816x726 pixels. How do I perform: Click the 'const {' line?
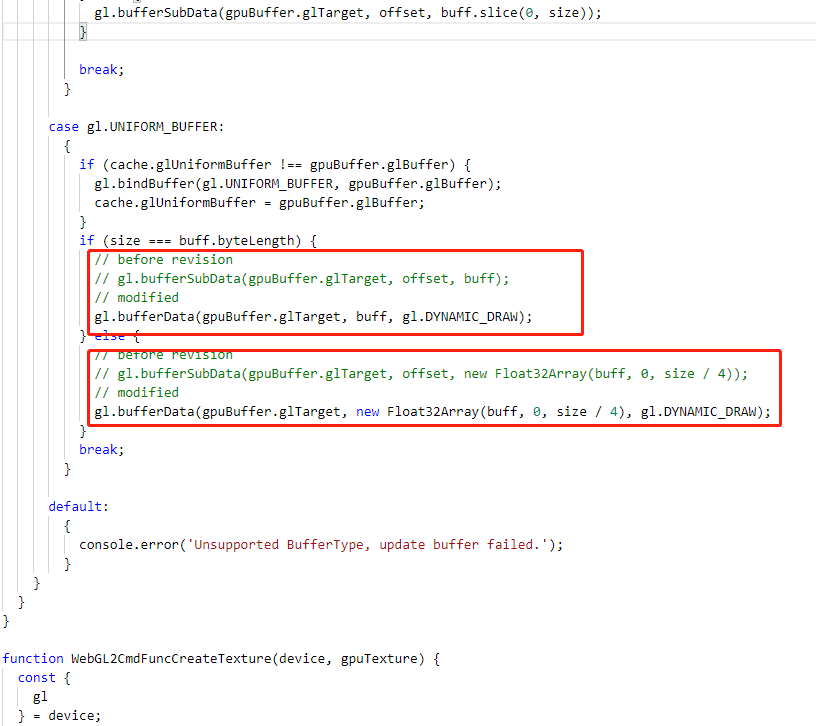tap(44, 678)
